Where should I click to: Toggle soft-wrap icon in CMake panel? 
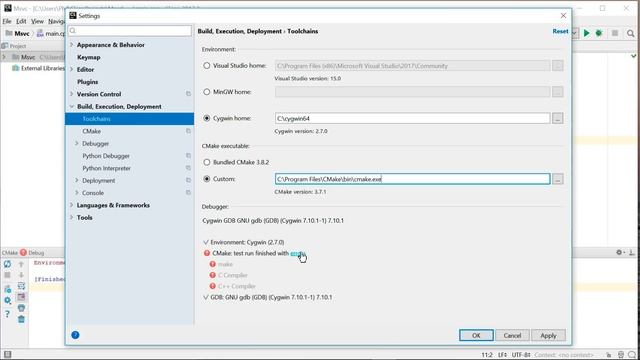click(21, 286)
